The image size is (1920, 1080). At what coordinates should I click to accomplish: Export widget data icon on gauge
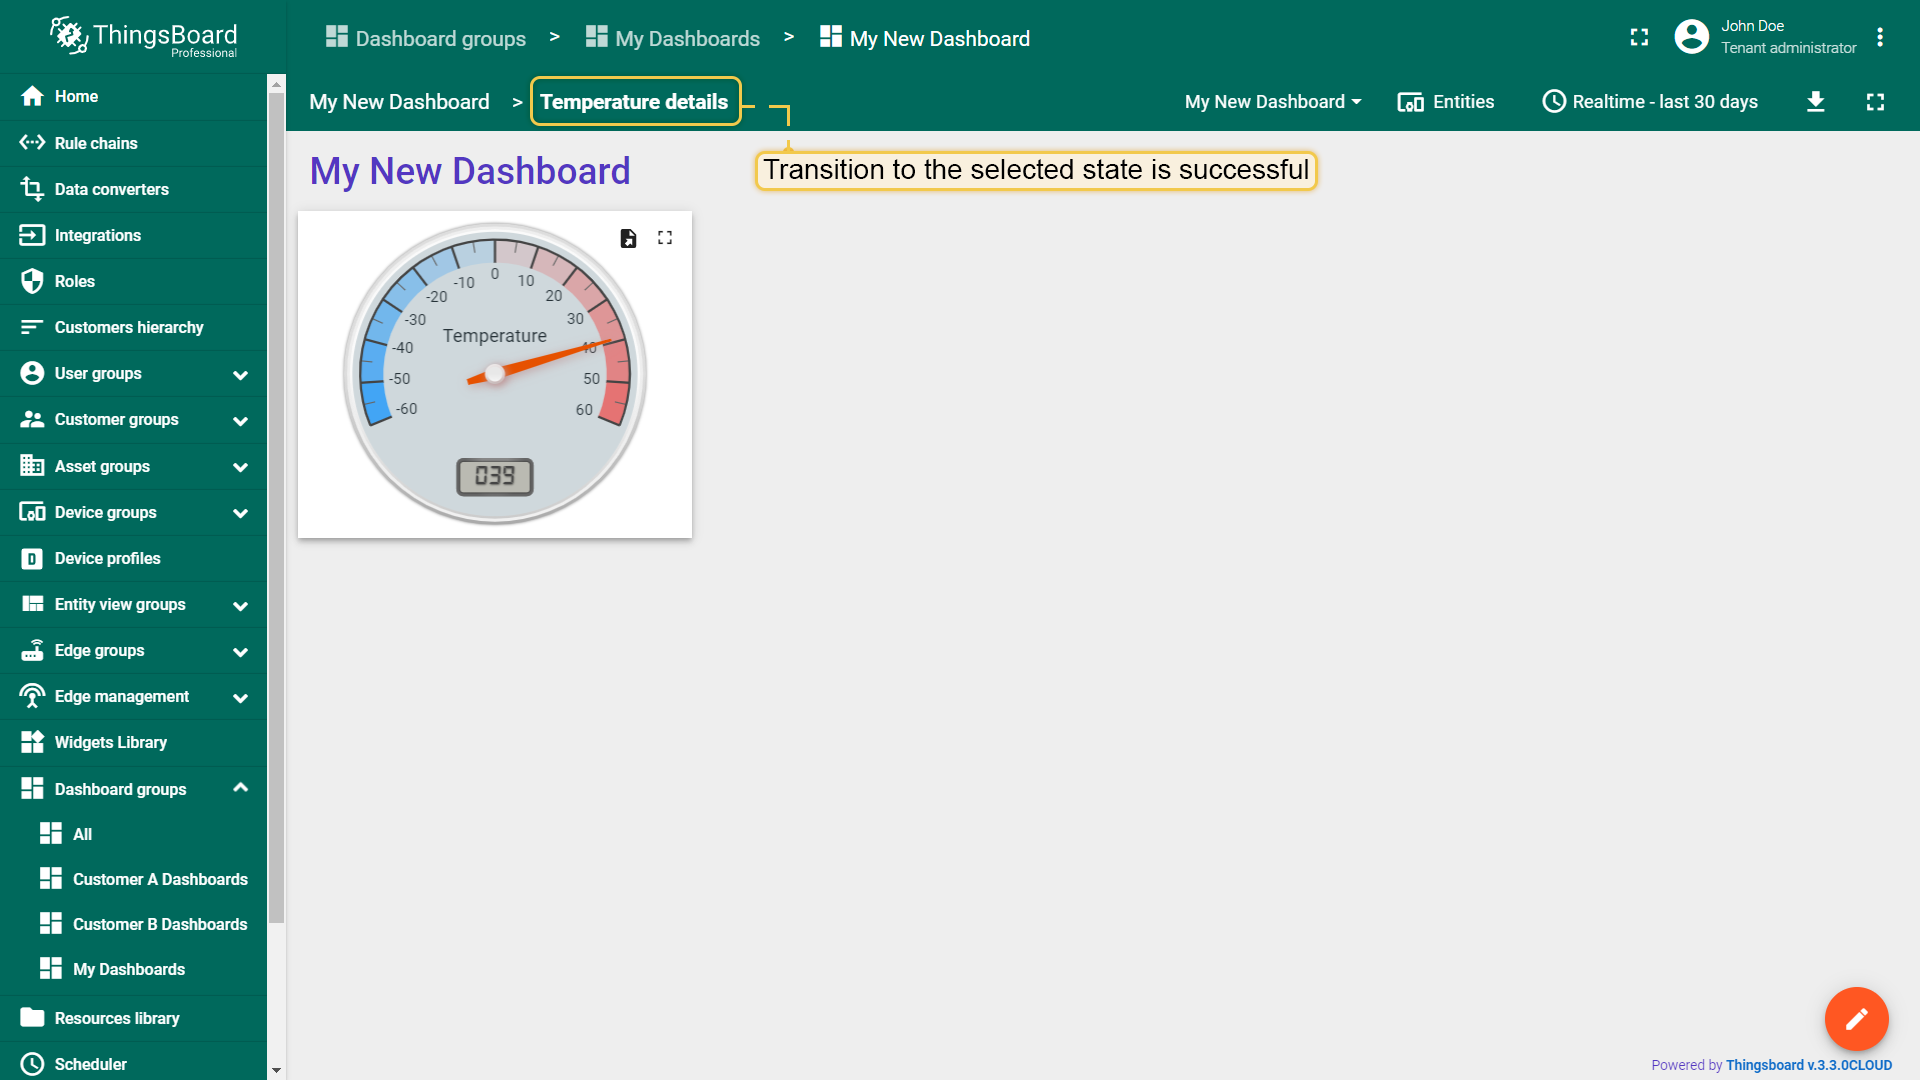tap(628, 238)
